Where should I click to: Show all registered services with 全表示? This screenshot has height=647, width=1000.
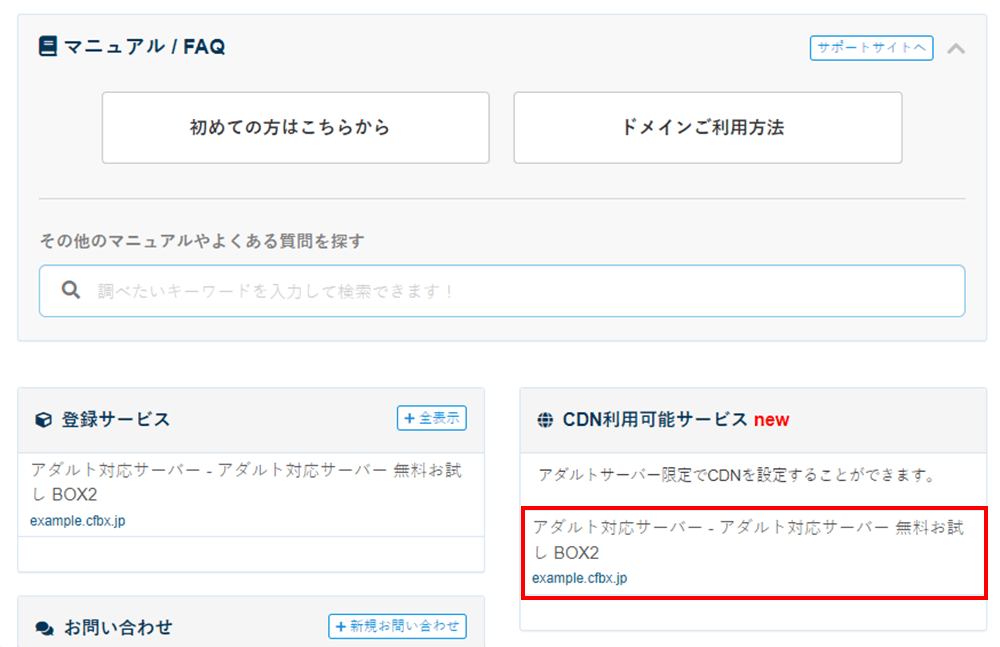pyautogui.click(x=432, y=419)
